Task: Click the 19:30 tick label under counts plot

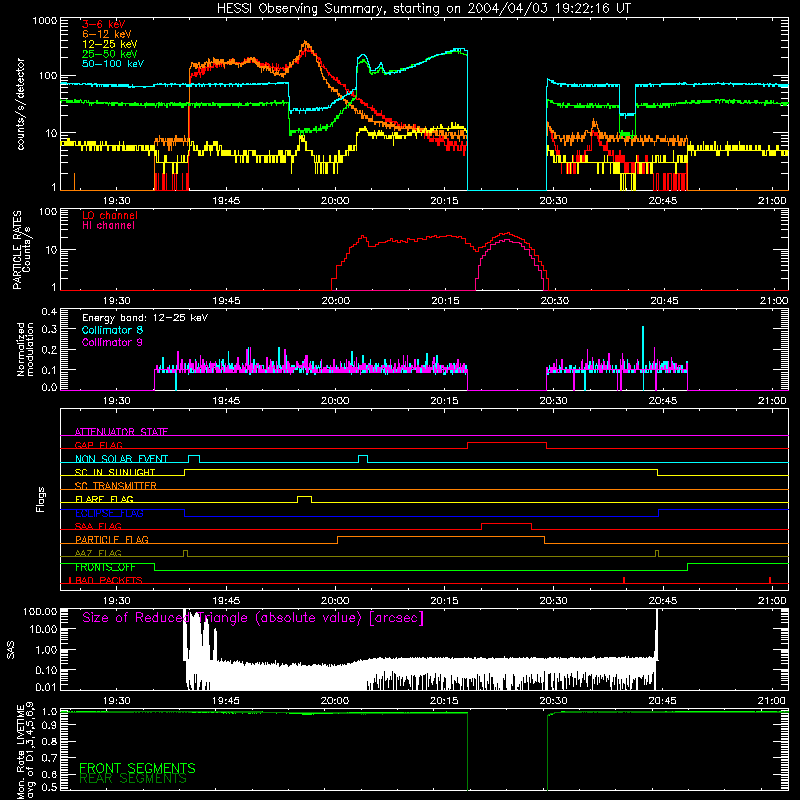Action: [x=117, y=201]
